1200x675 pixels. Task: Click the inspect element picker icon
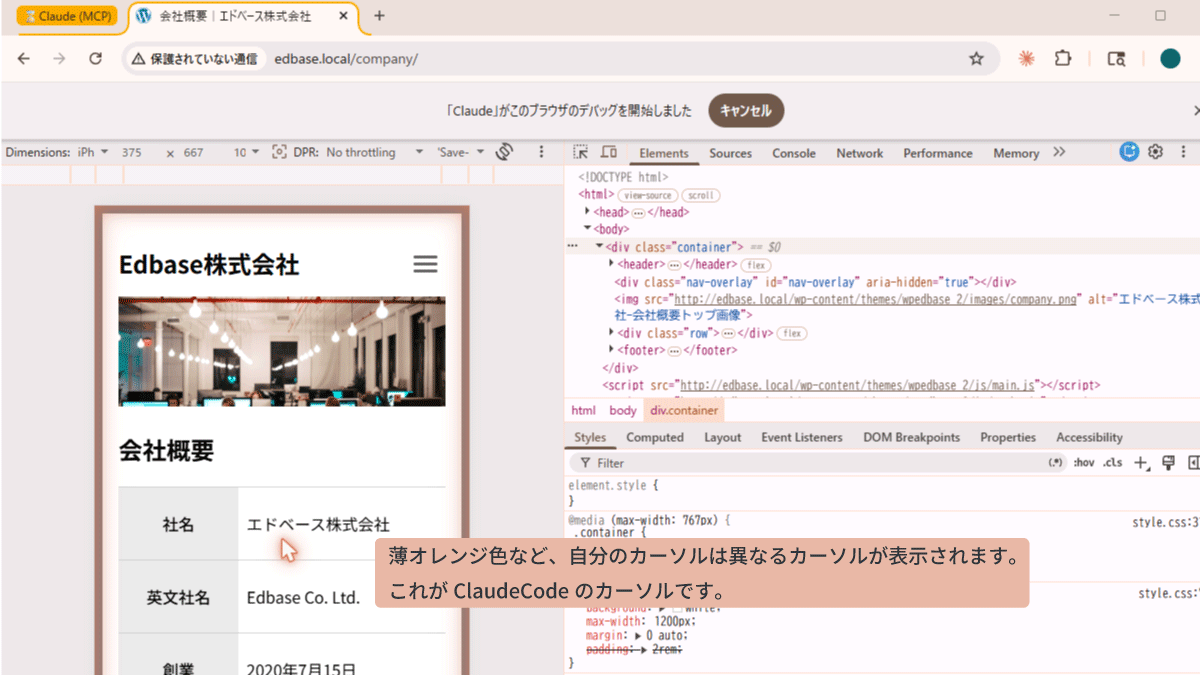click(580, 152)
